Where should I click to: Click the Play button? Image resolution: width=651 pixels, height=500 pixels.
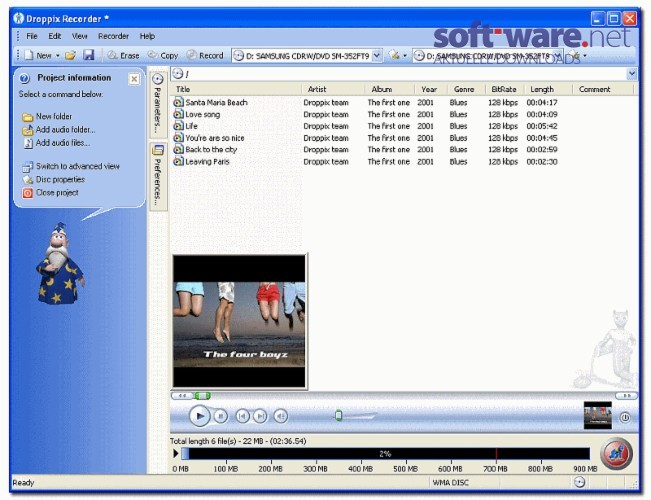click(199, 415)
